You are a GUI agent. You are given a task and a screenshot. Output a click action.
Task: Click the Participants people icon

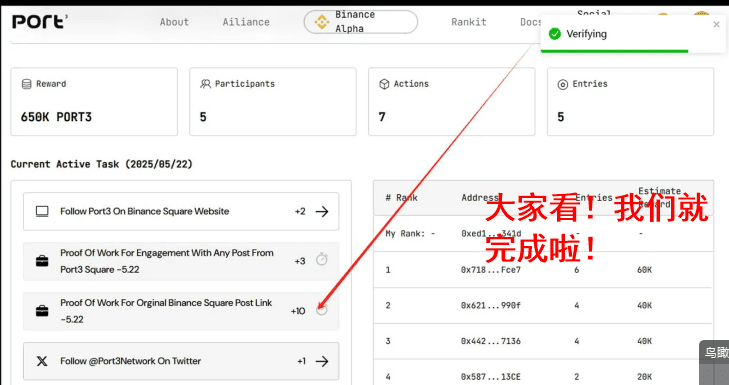coord(205,84)
